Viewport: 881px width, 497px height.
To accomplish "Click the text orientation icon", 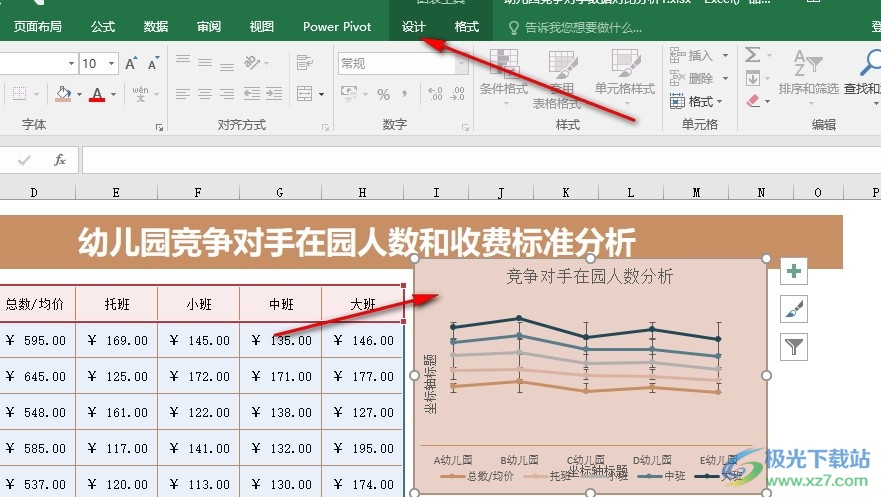I will [252, 62].
